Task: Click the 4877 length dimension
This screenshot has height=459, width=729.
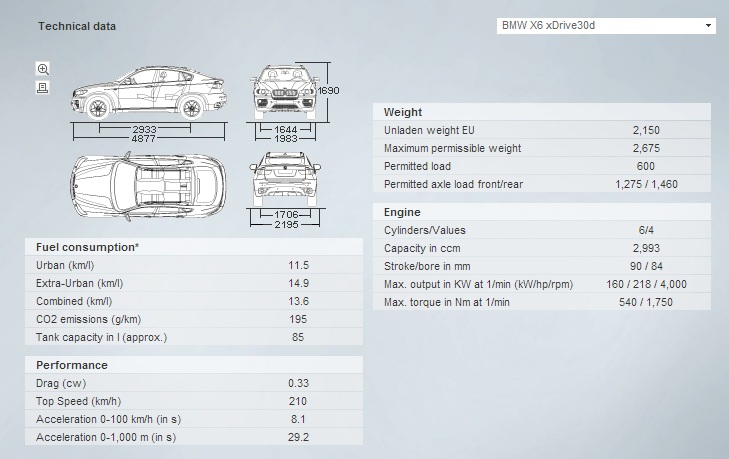Action: point(144,139)
